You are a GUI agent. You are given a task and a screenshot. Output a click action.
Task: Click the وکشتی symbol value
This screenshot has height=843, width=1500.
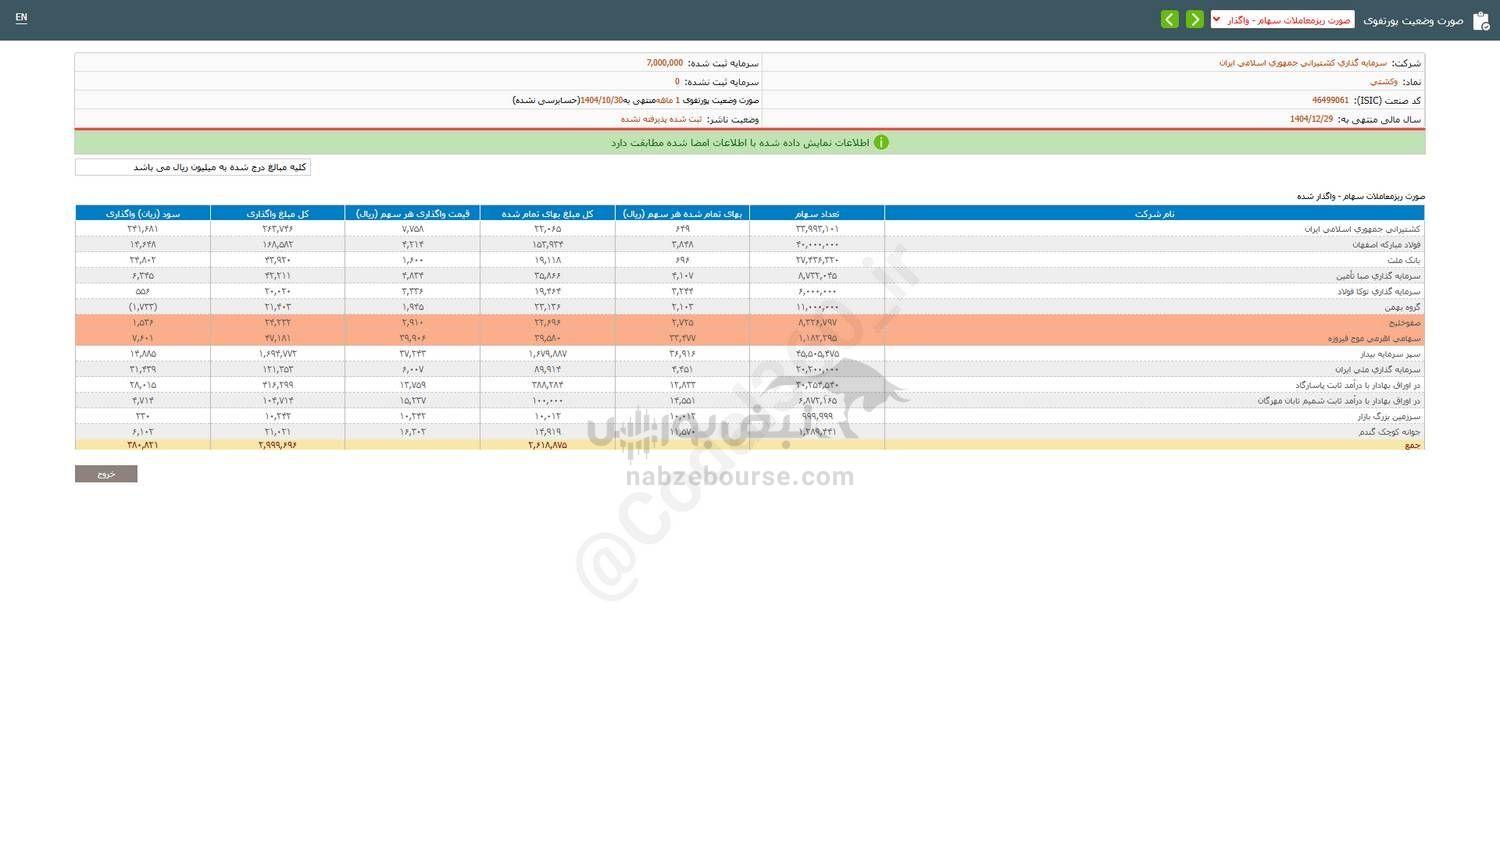[1383, 82]
